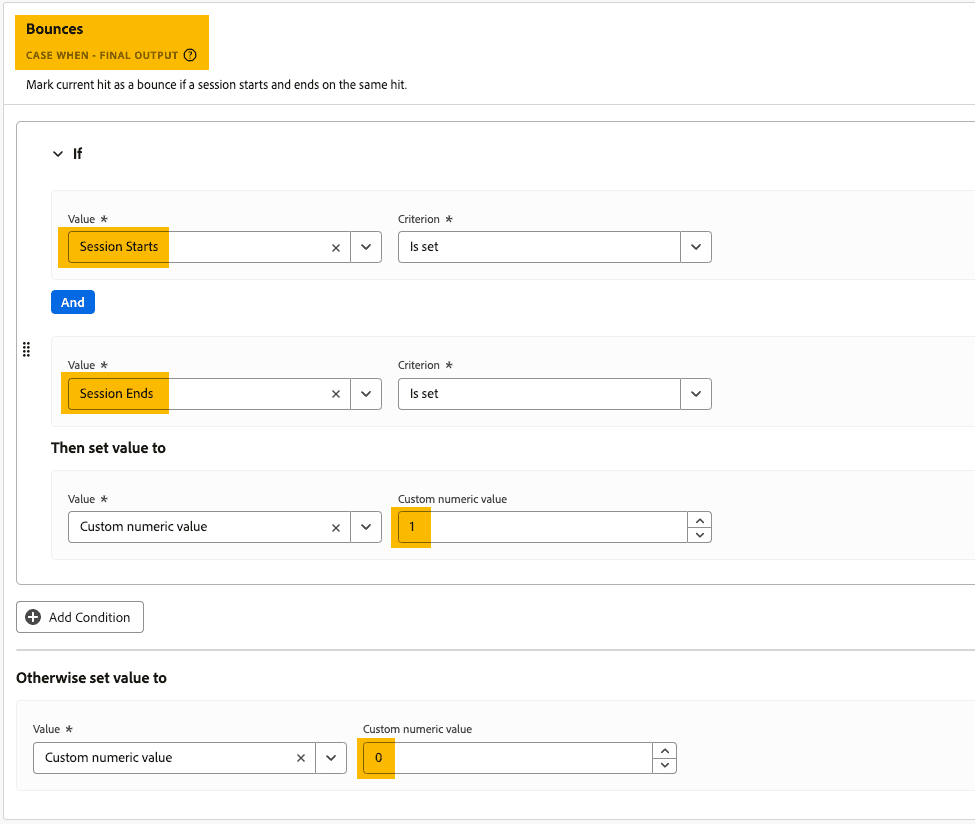Clear the Session Starts value

coord(336,247)
